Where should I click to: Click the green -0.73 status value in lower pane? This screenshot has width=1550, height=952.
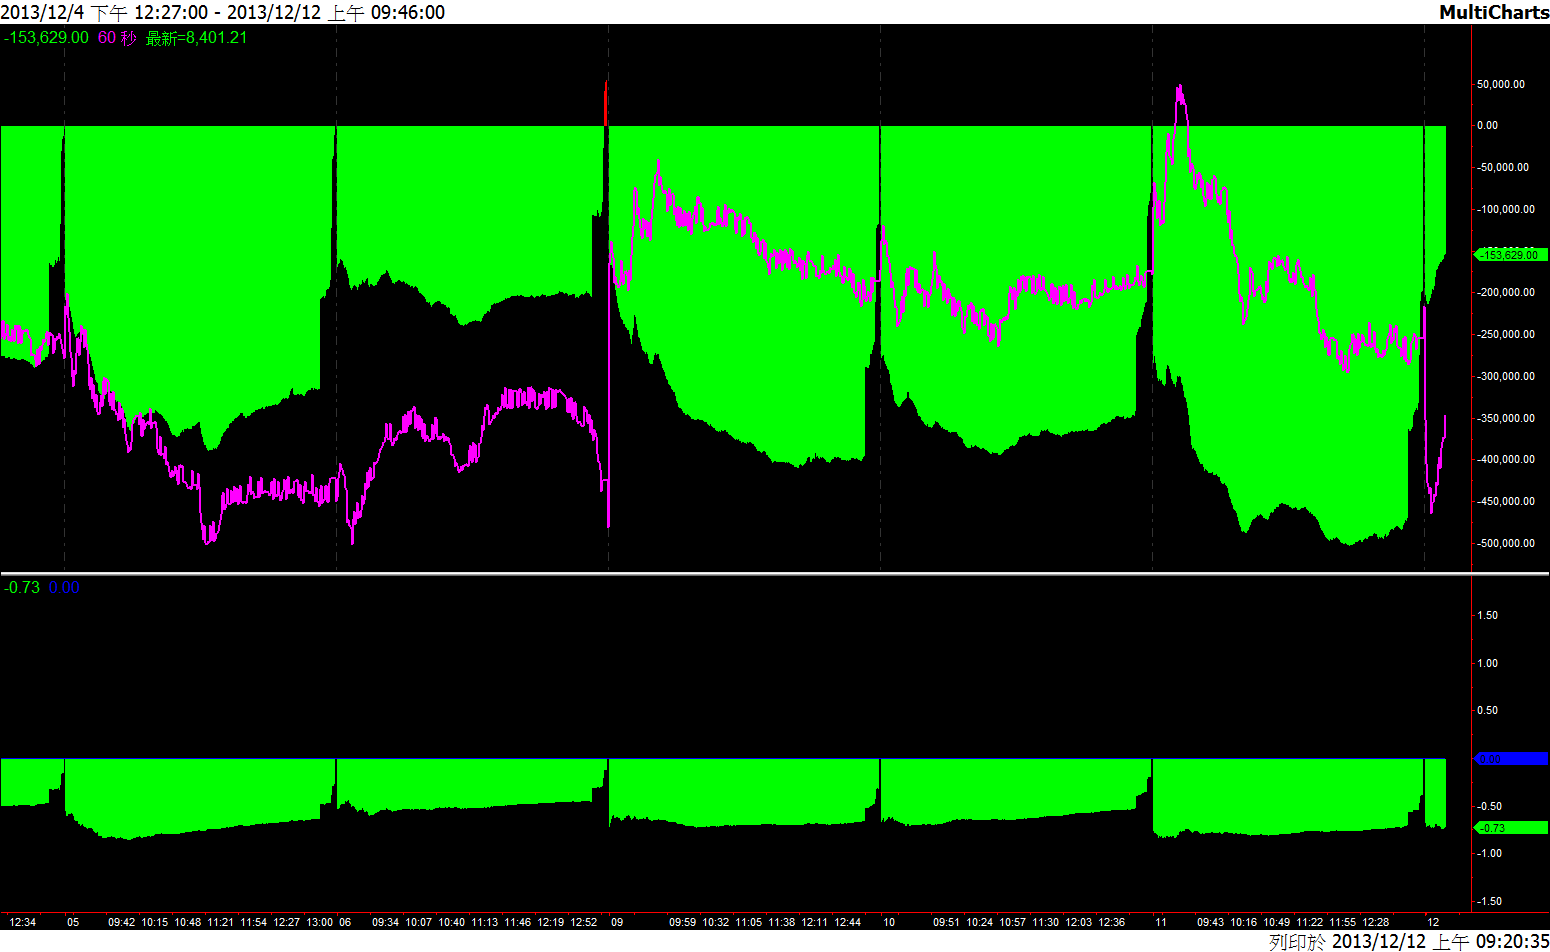coord(22,588)
